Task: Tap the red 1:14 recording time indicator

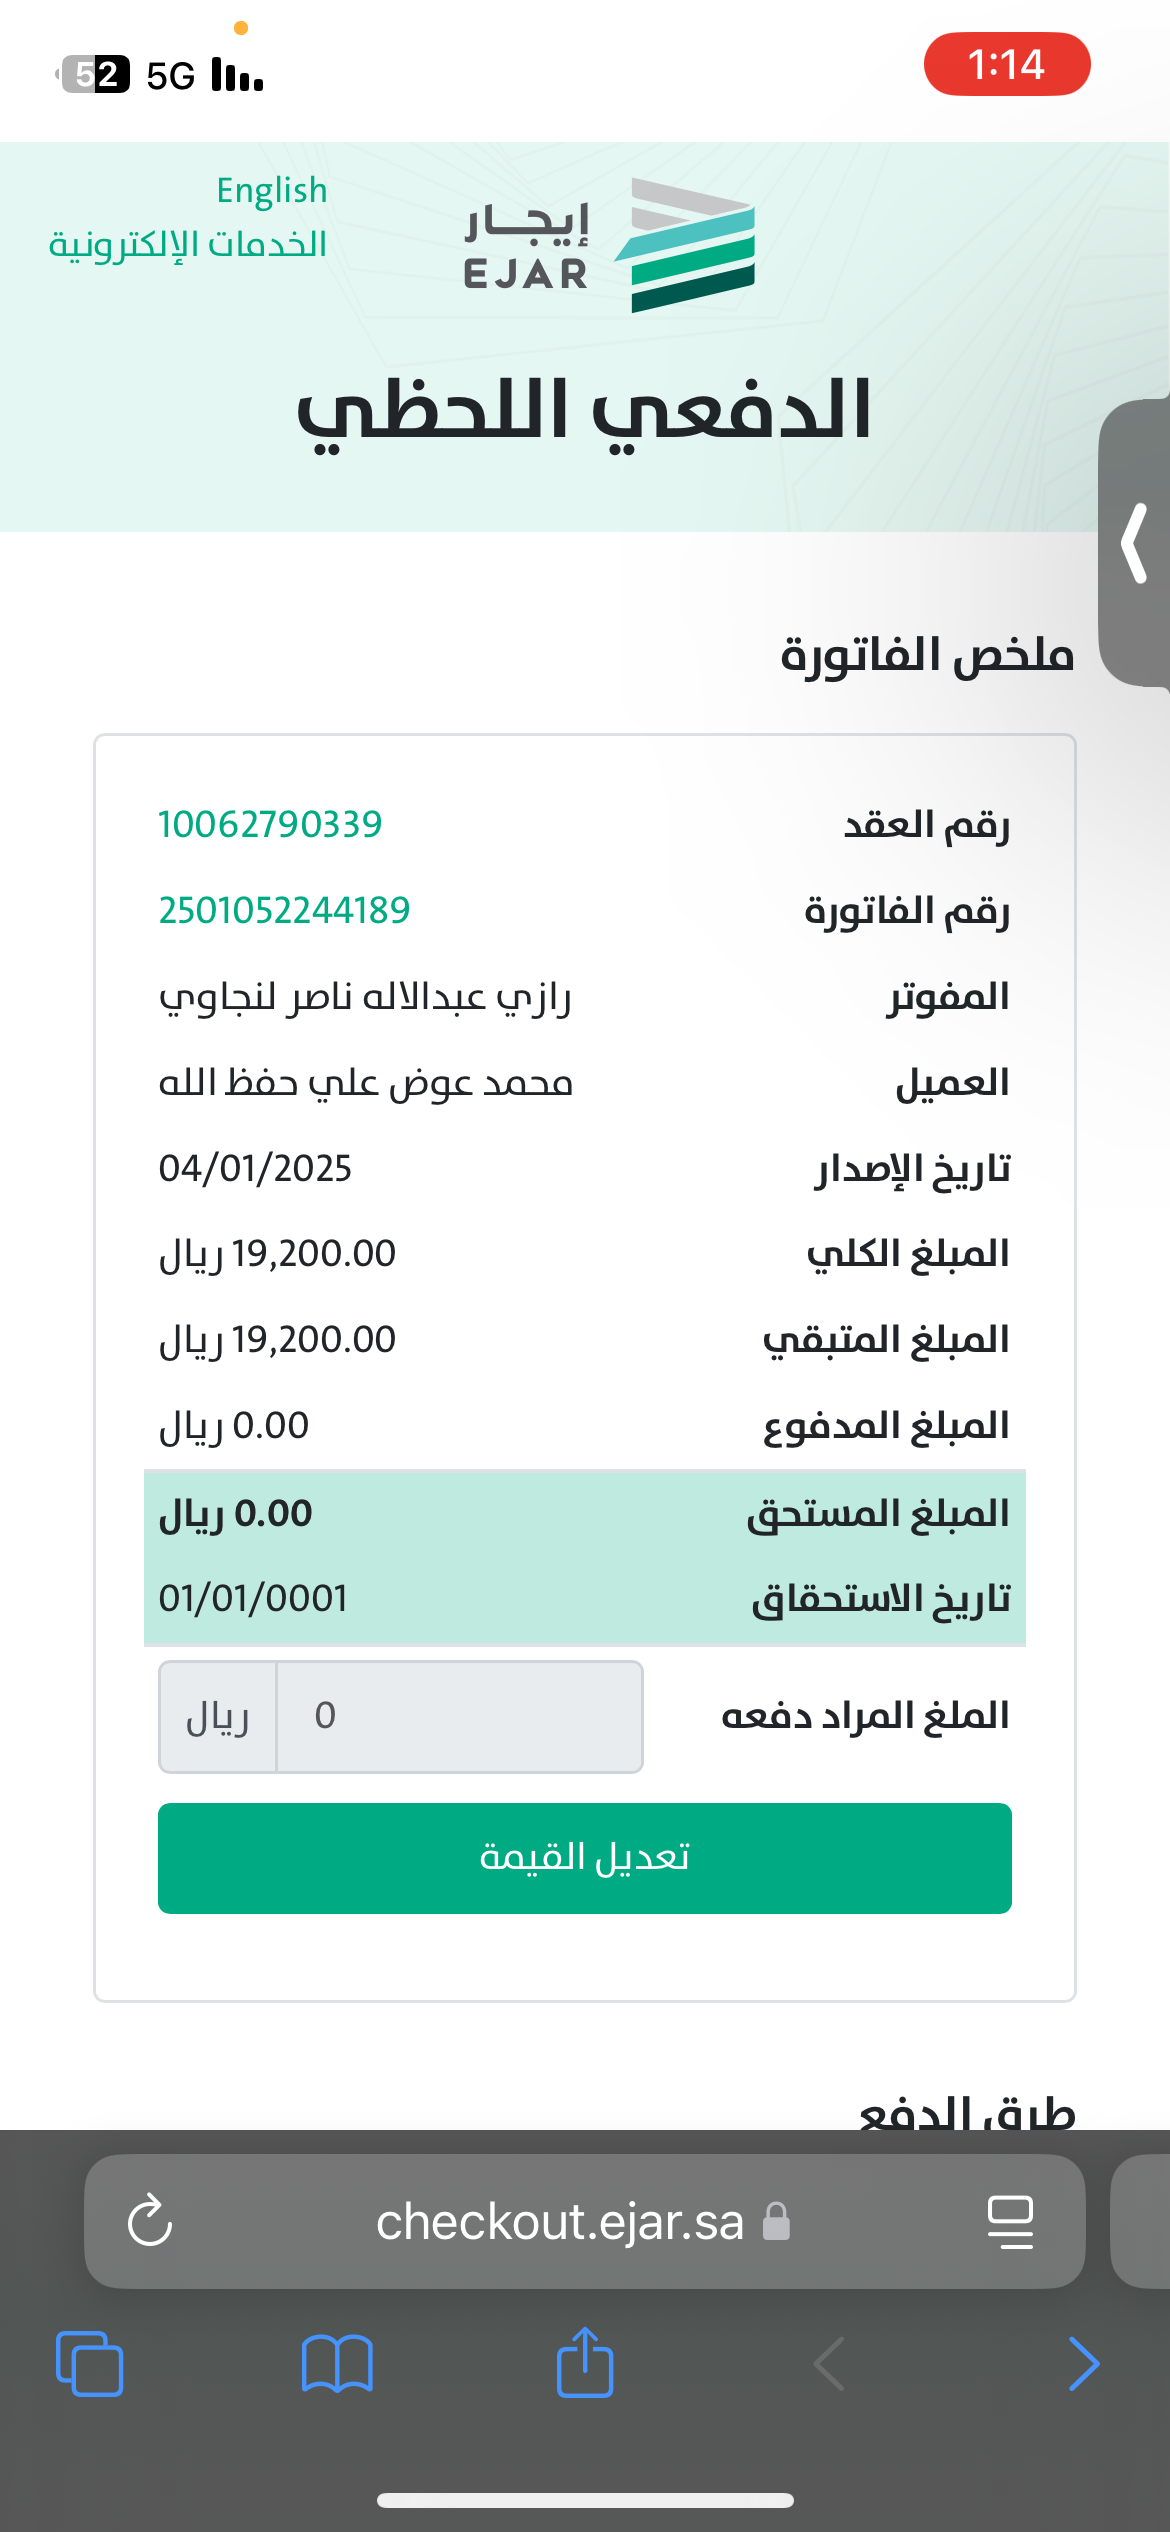Action: pyautogui.click(x=1006, y=65)
